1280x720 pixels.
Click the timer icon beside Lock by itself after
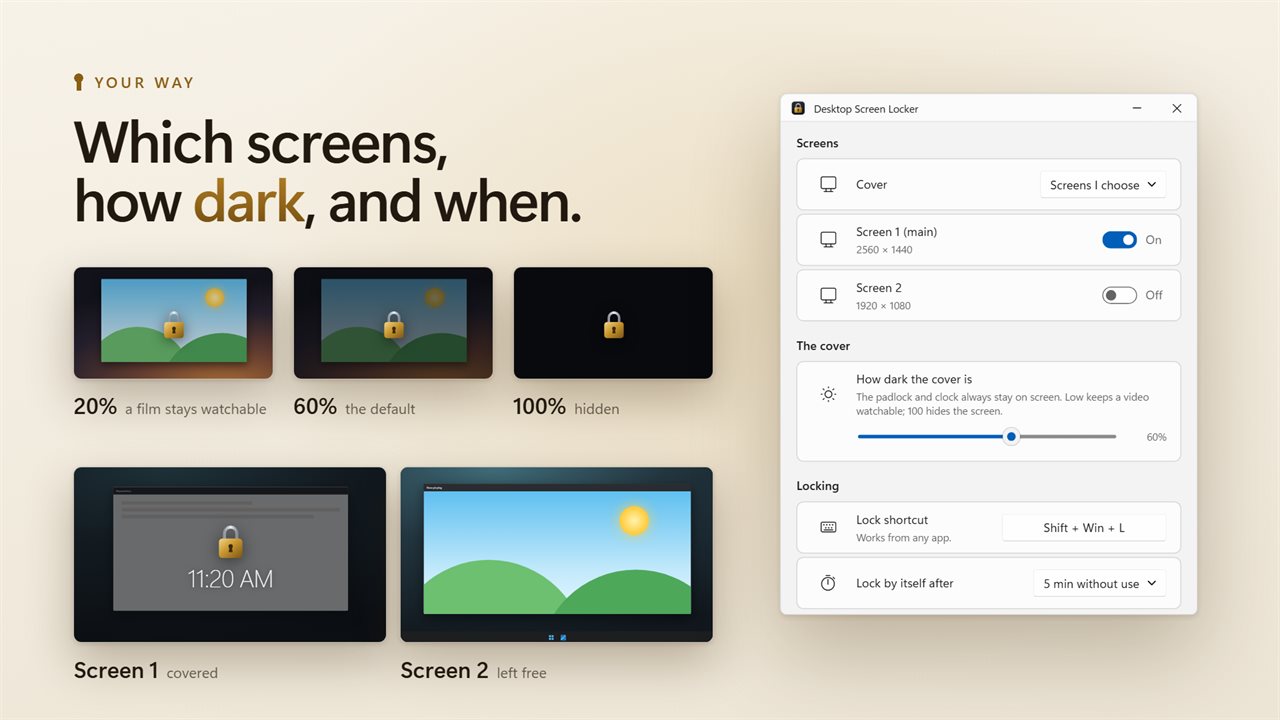point(828,583)
